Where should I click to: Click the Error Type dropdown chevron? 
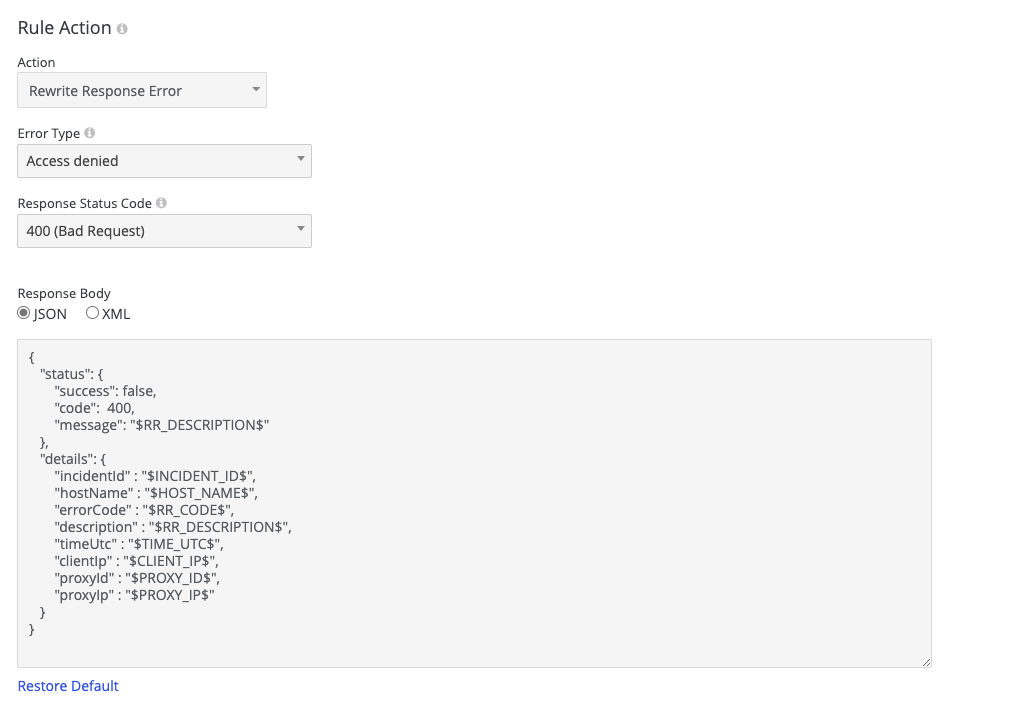point(299,160)
